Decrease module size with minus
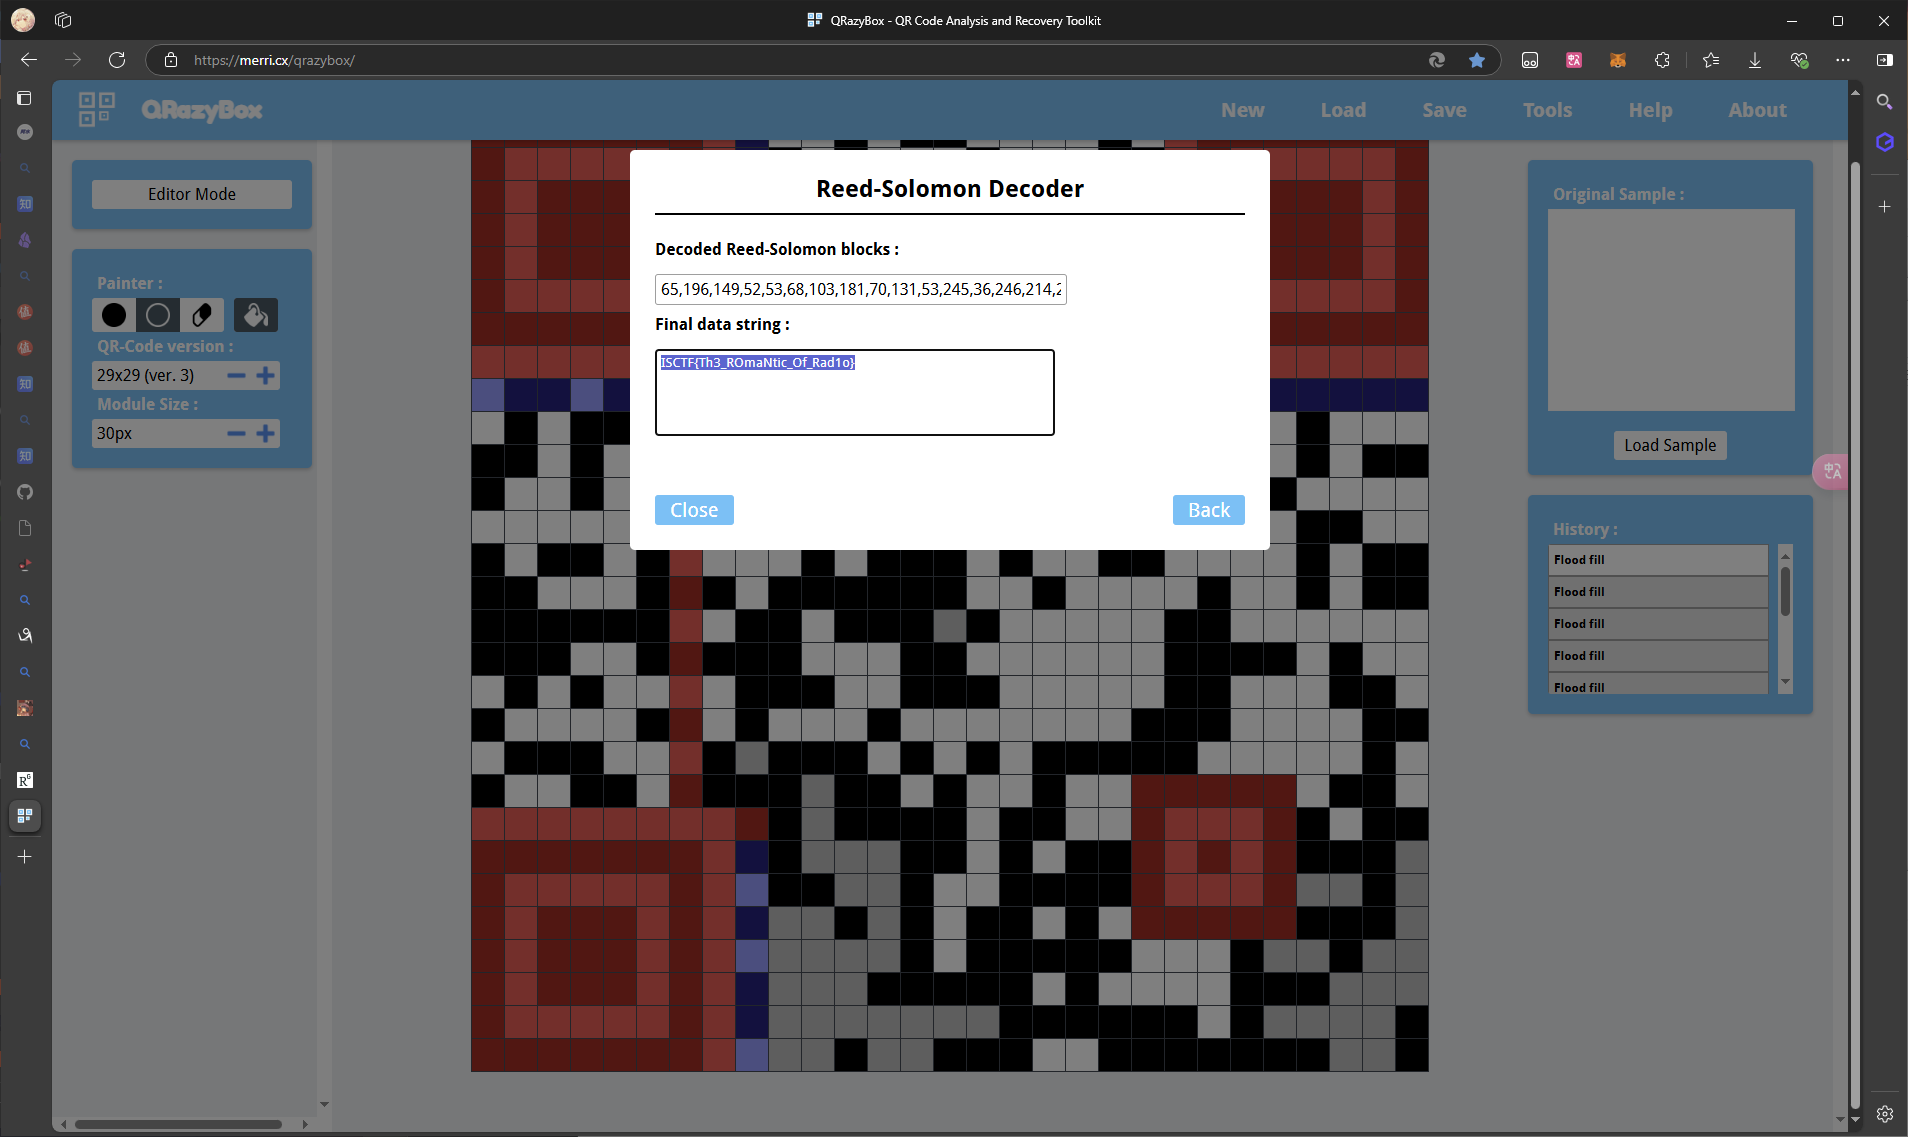The width and height of the screenshot is (1908, 1137). tap(236, 433)
